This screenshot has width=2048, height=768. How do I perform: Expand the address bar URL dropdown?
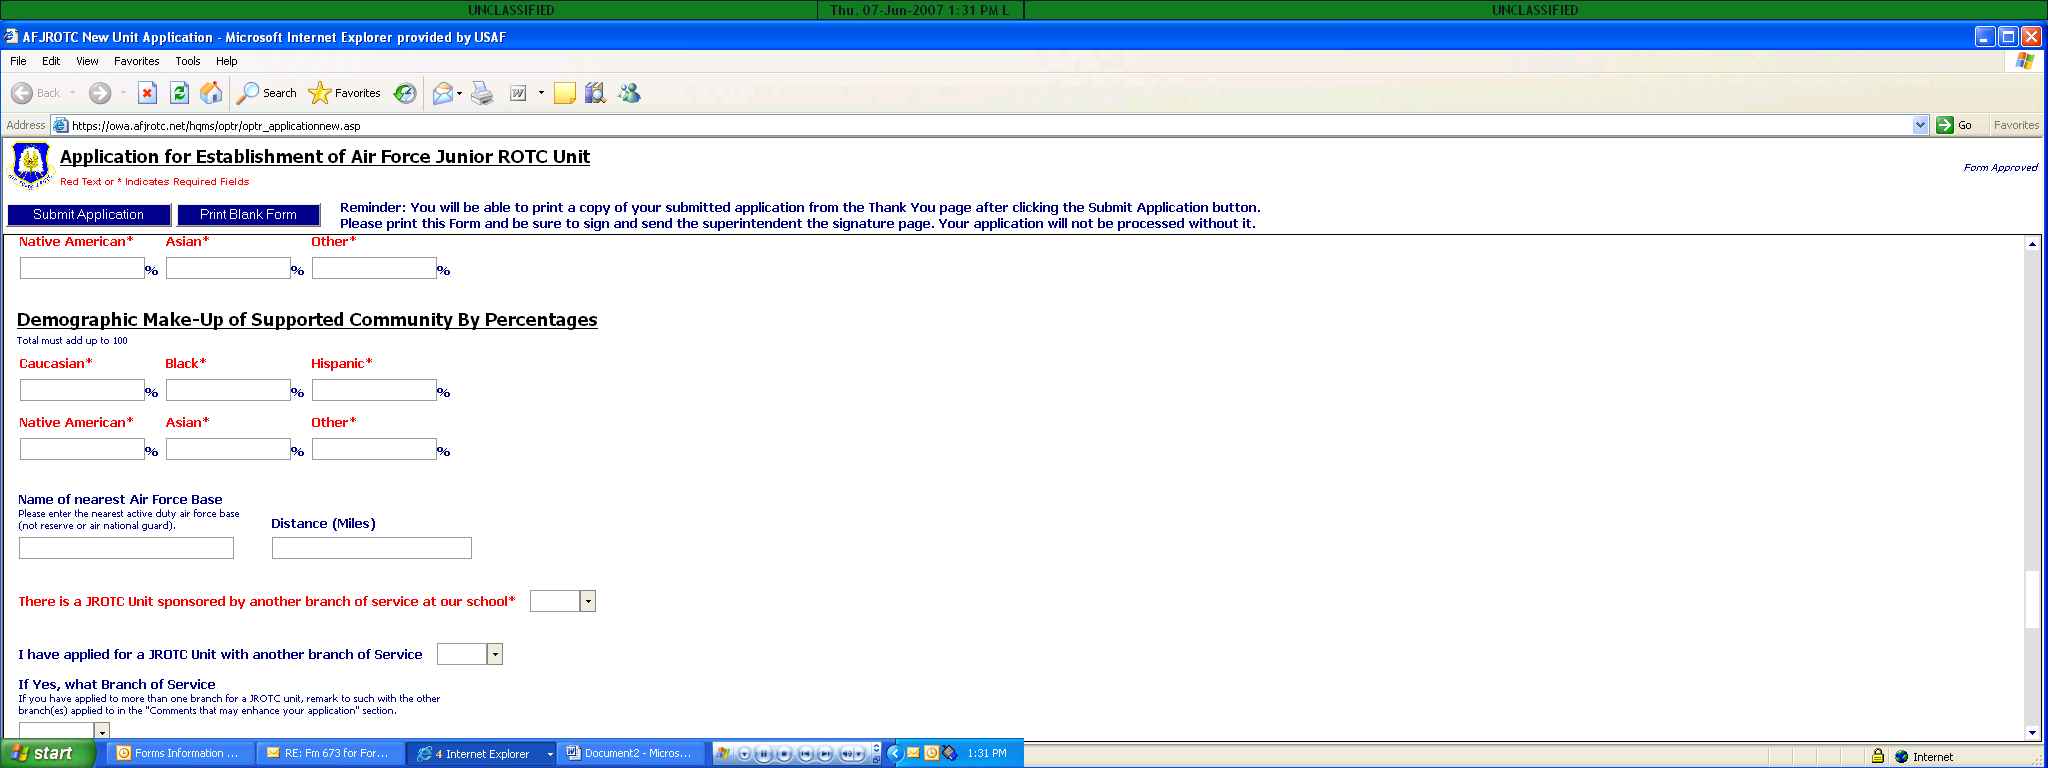click(1920, 125)
